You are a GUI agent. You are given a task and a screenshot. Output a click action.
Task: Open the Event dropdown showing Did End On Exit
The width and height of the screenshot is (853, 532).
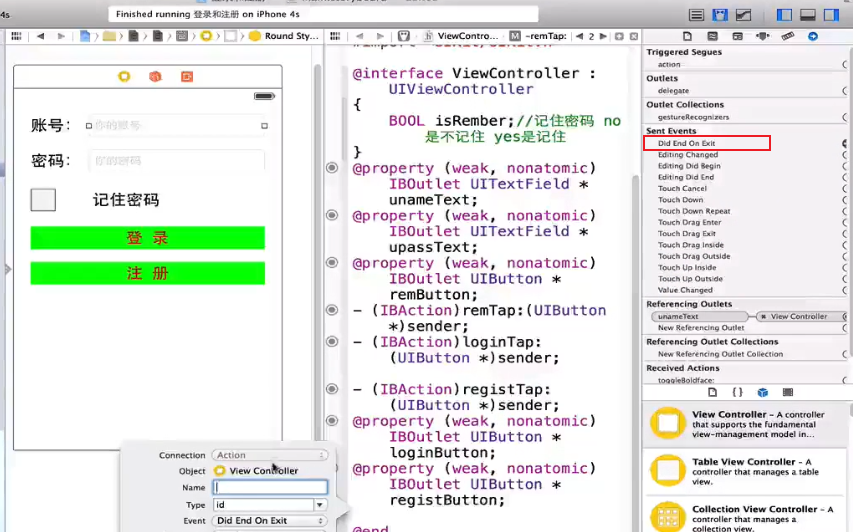[x=270, y=521]
